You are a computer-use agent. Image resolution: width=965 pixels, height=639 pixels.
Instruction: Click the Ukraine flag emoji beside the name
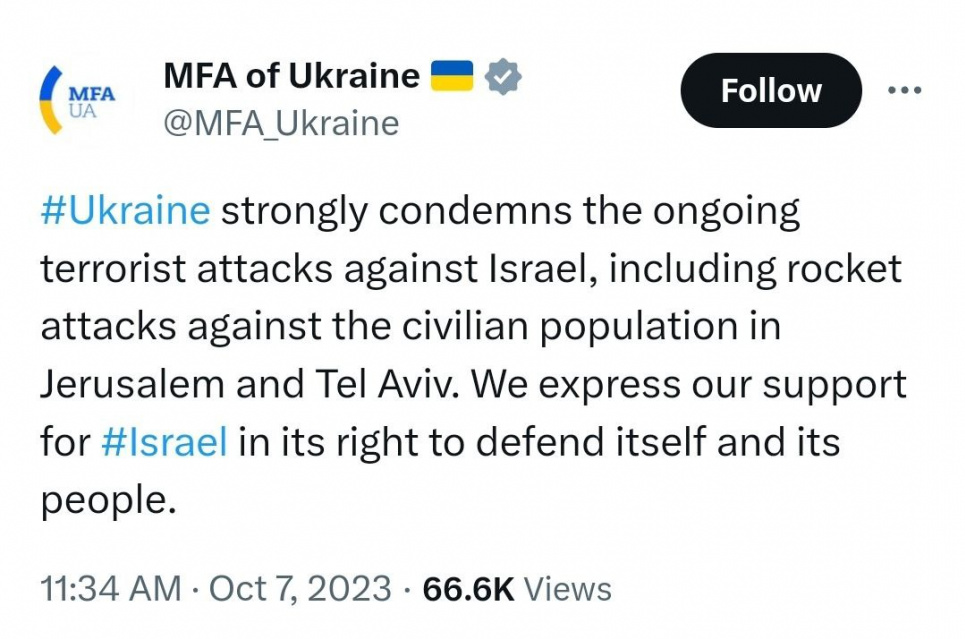pyautogui.click(x=452, y=76)
